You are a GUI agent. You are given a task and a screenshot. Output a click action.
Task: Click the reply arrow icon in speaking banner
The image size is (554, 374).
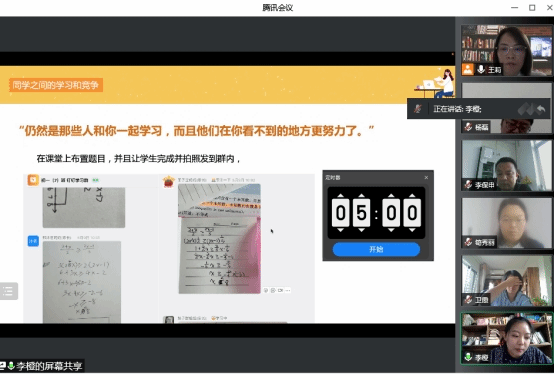(x=541, y=109)
